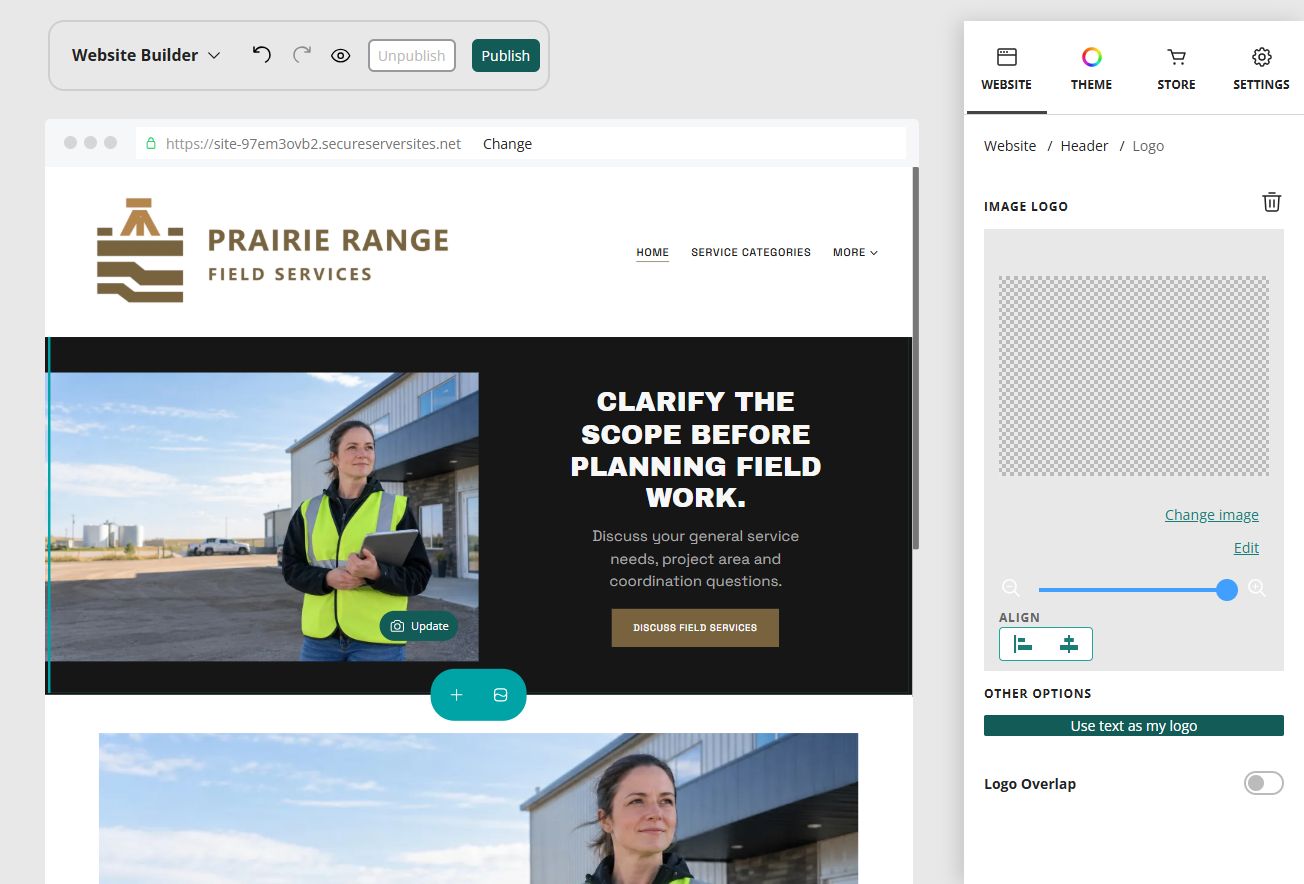Select the hero photo of woman in vest

coord(264,517)
